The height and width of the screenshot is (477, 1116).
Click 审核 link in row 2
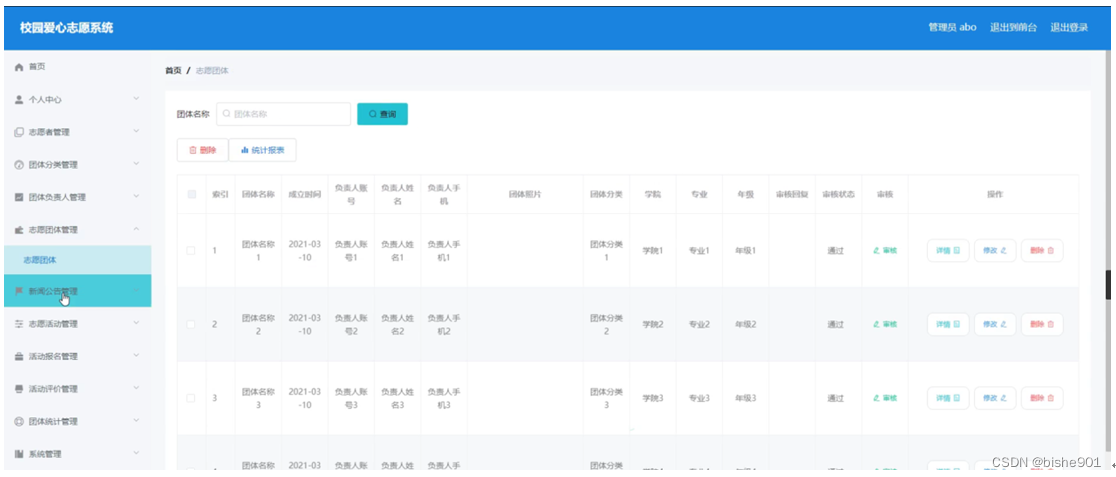[885, 325]
